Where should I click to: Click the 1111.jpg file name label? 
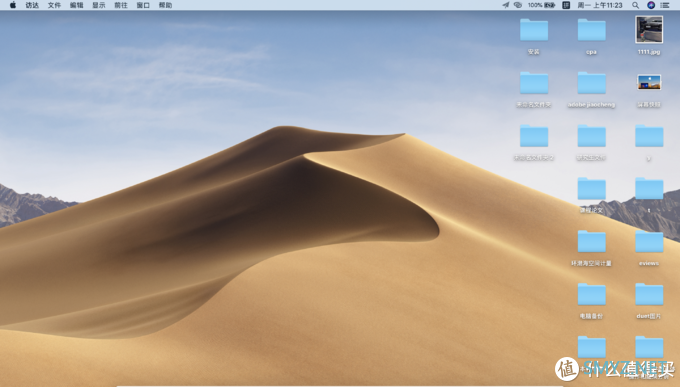(x=649, y=52)
